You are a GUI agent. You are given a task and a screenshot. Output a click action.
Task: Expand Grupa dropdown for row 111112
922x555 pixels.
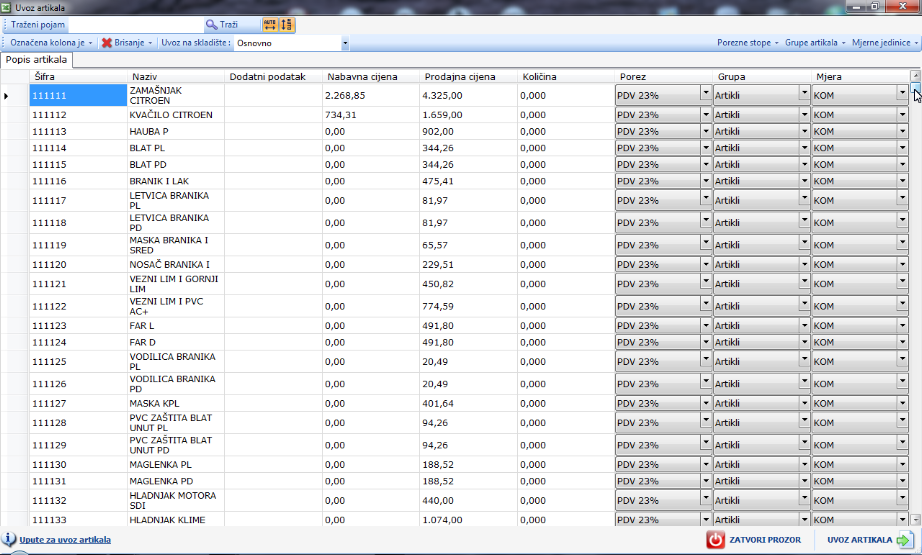pyautogui.click(x=804, y=115)
